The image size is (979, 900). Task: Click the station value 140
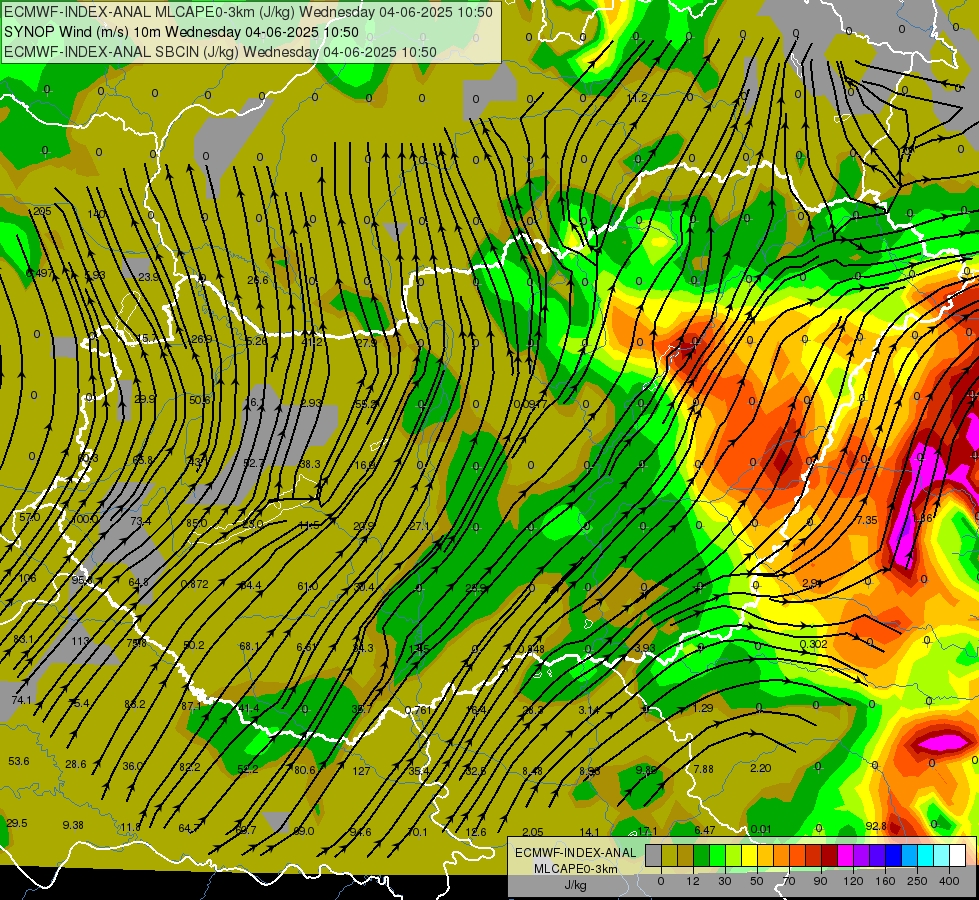pyautogui.click(x=96, y=214)
